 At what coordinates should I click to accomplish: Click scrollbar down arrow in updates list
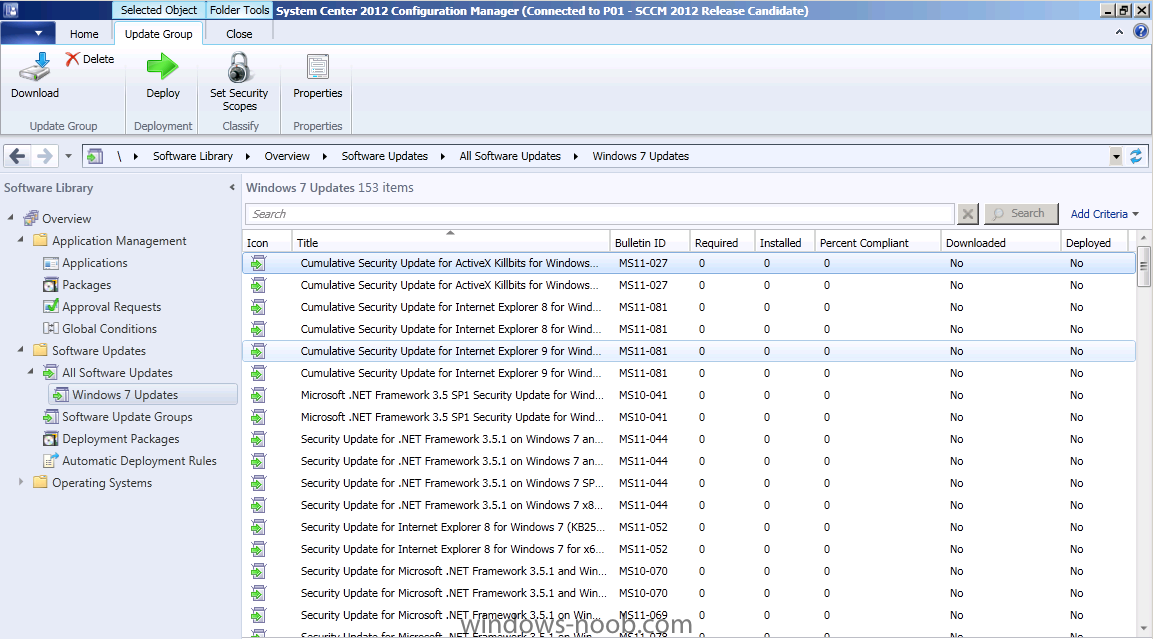(x=1143, y=629)
